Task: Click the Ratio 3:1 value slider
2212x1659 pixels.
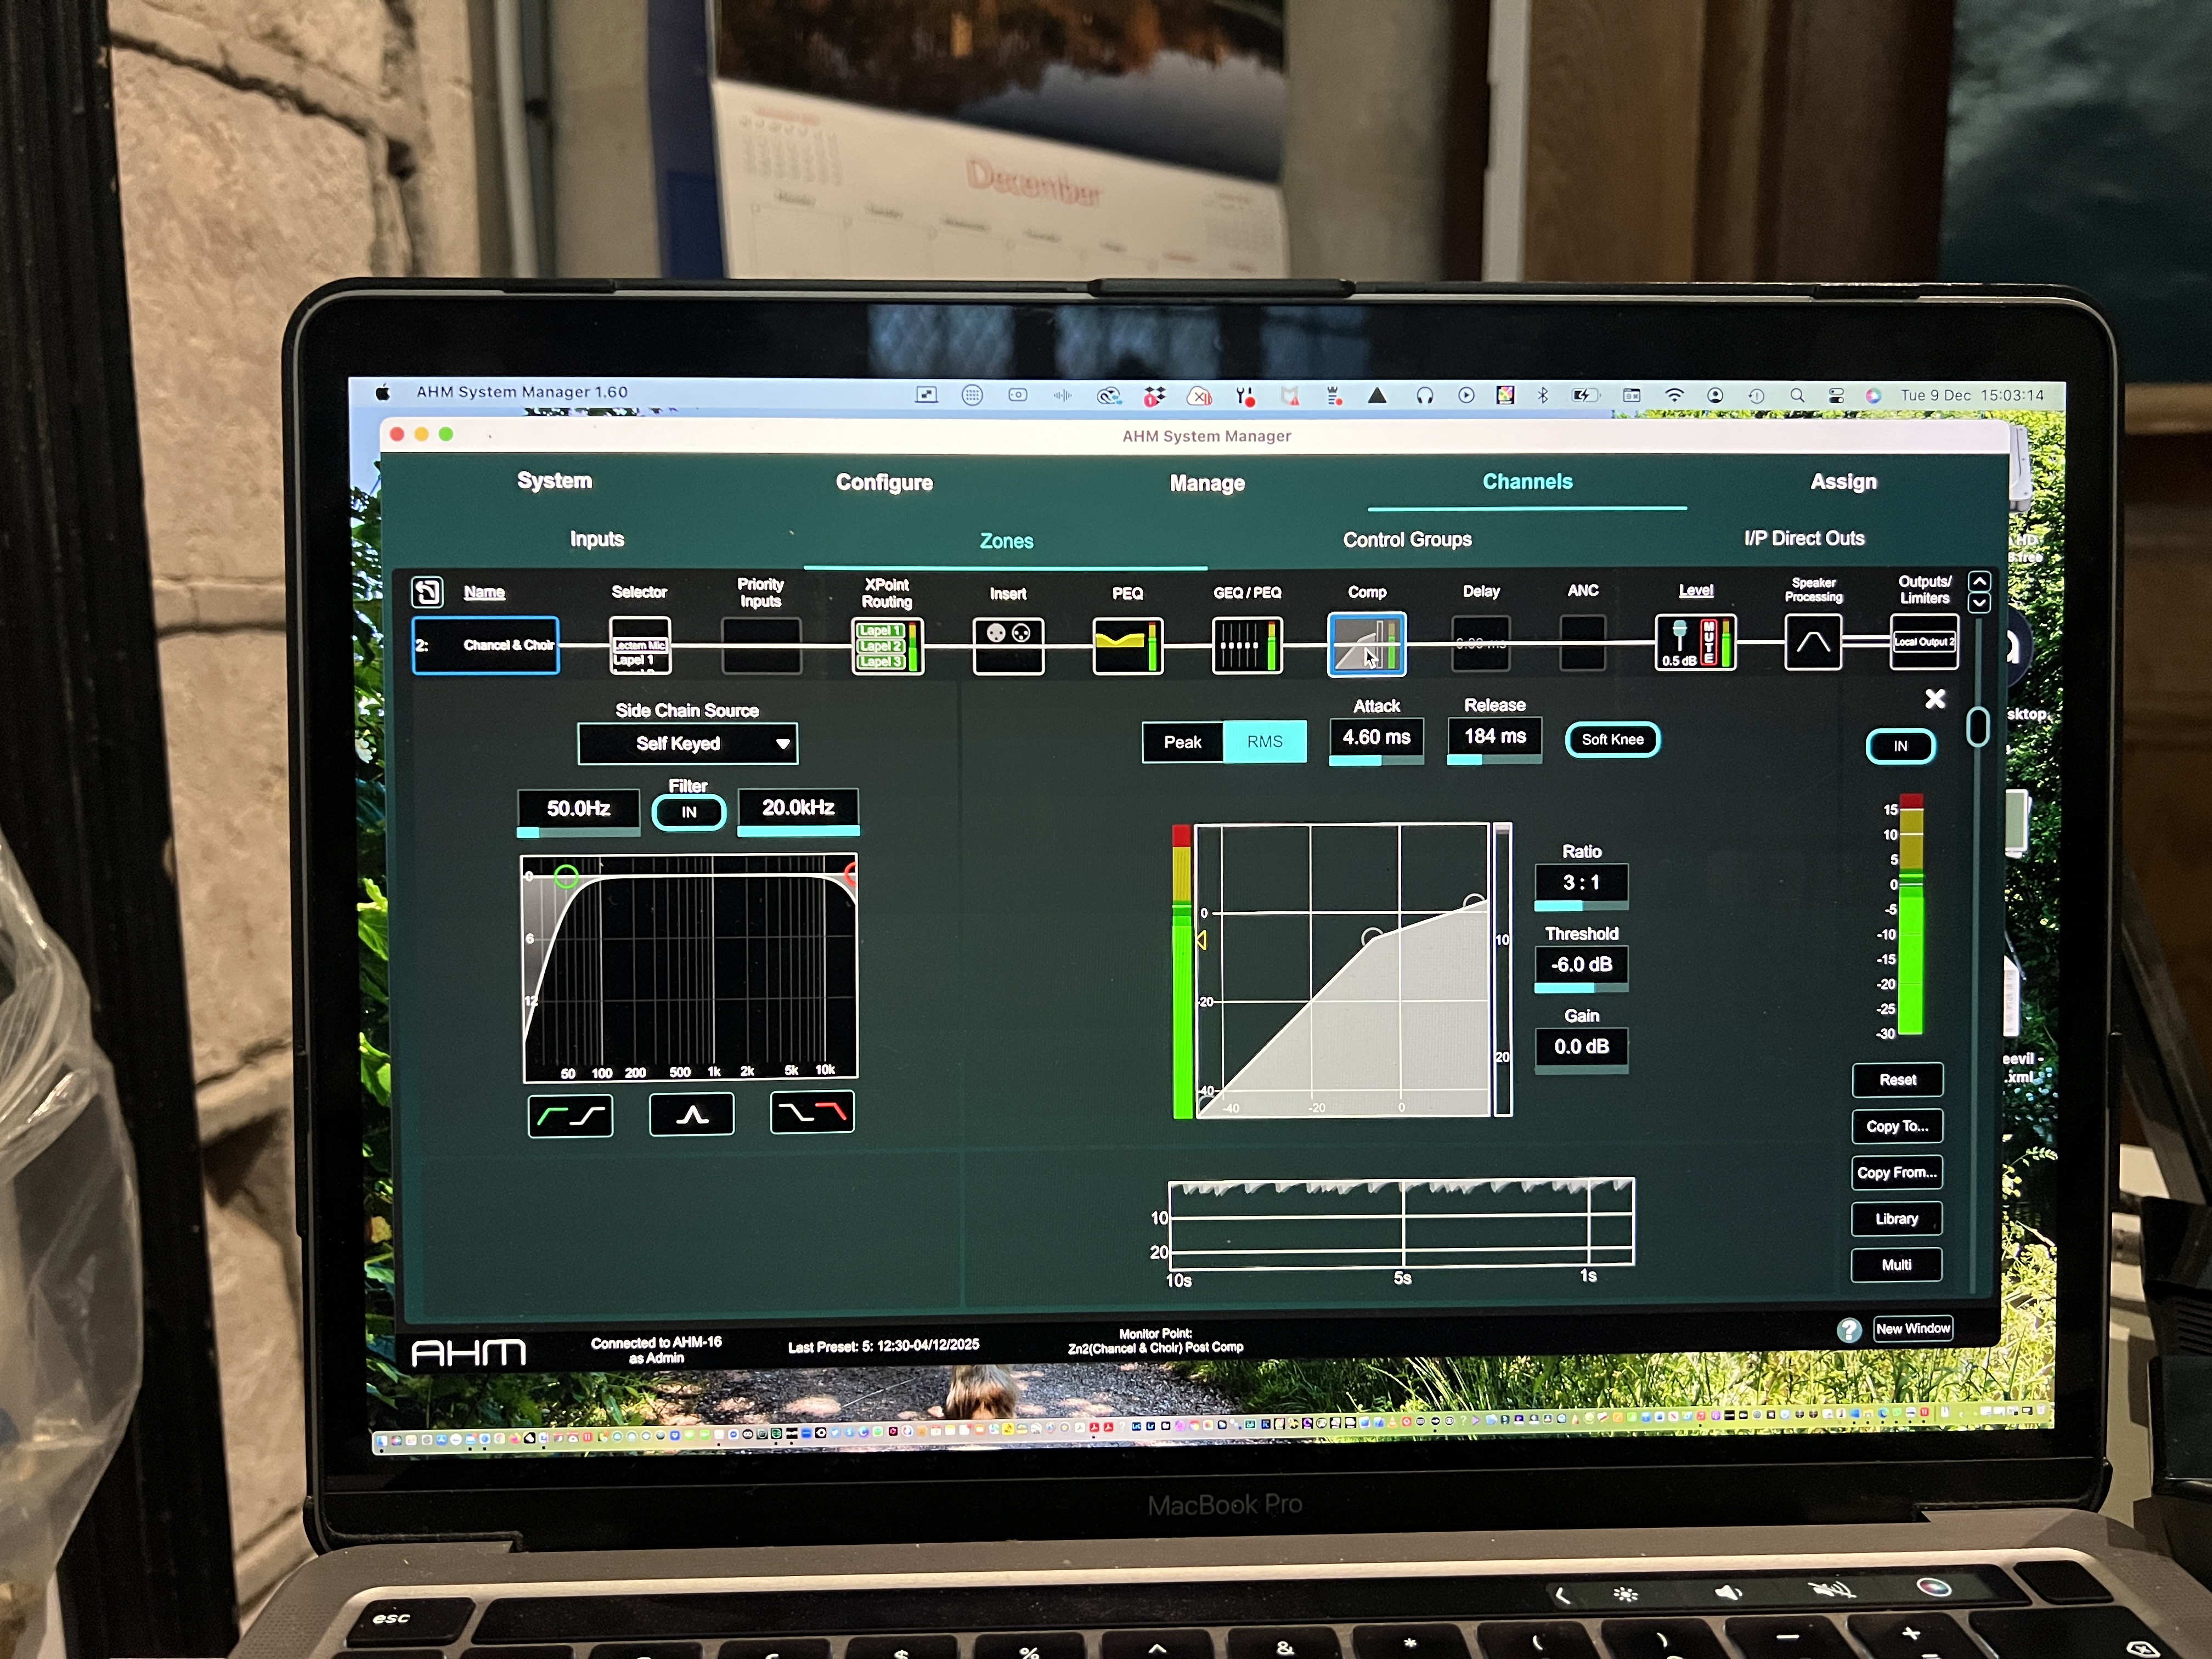Action: (1581, 887)
